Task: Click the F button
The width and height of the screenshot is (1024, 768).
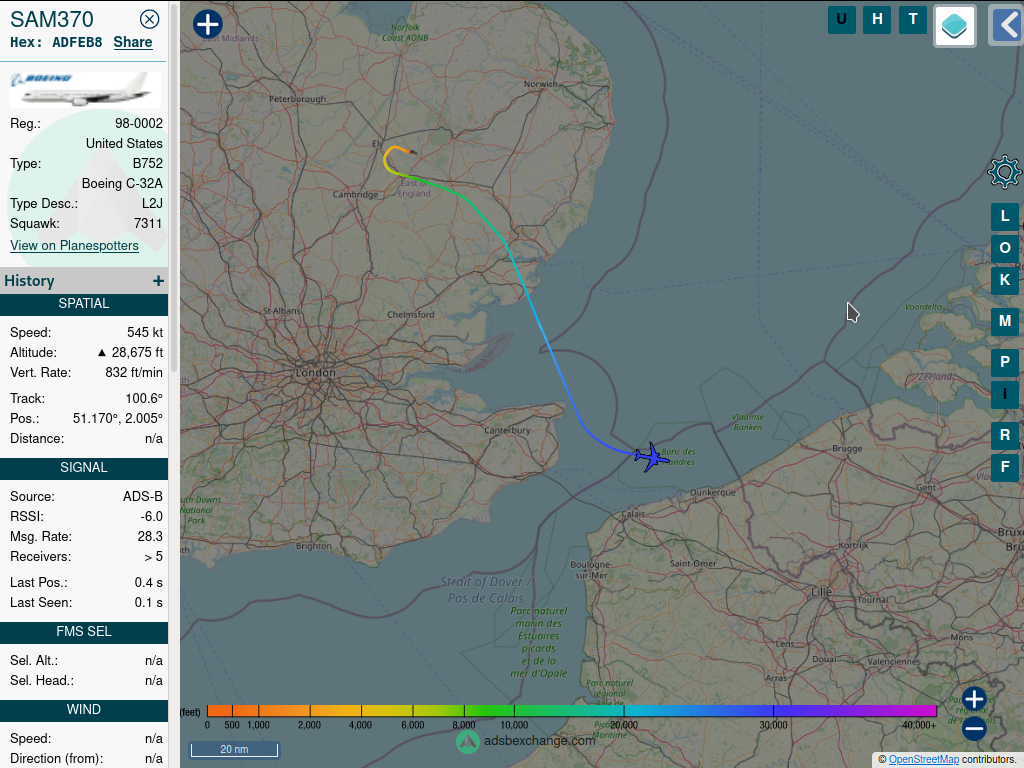Action: [x=1004, y=468]
